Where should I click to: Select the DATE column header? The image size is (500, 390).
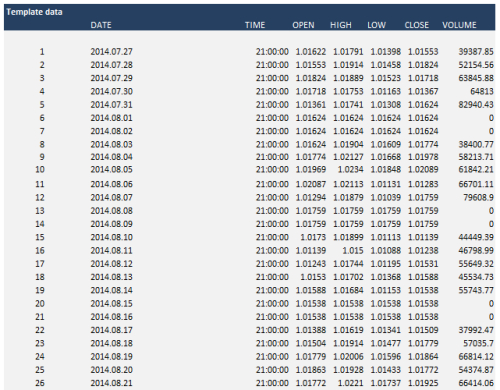point(101,25)
